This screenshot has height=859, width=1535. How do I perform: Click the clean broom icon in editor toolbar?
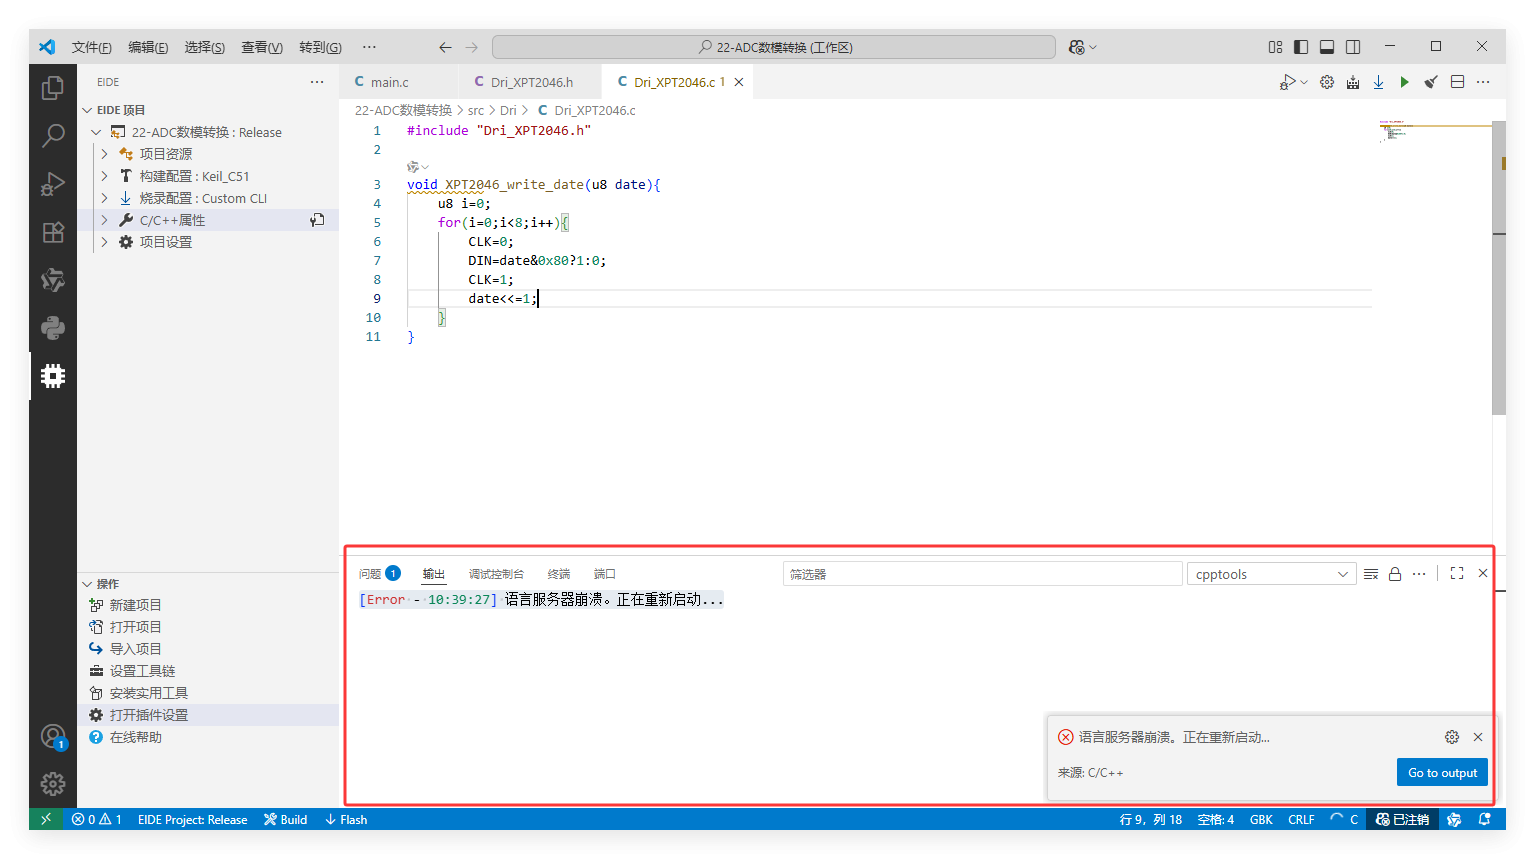click(1431, 82)
